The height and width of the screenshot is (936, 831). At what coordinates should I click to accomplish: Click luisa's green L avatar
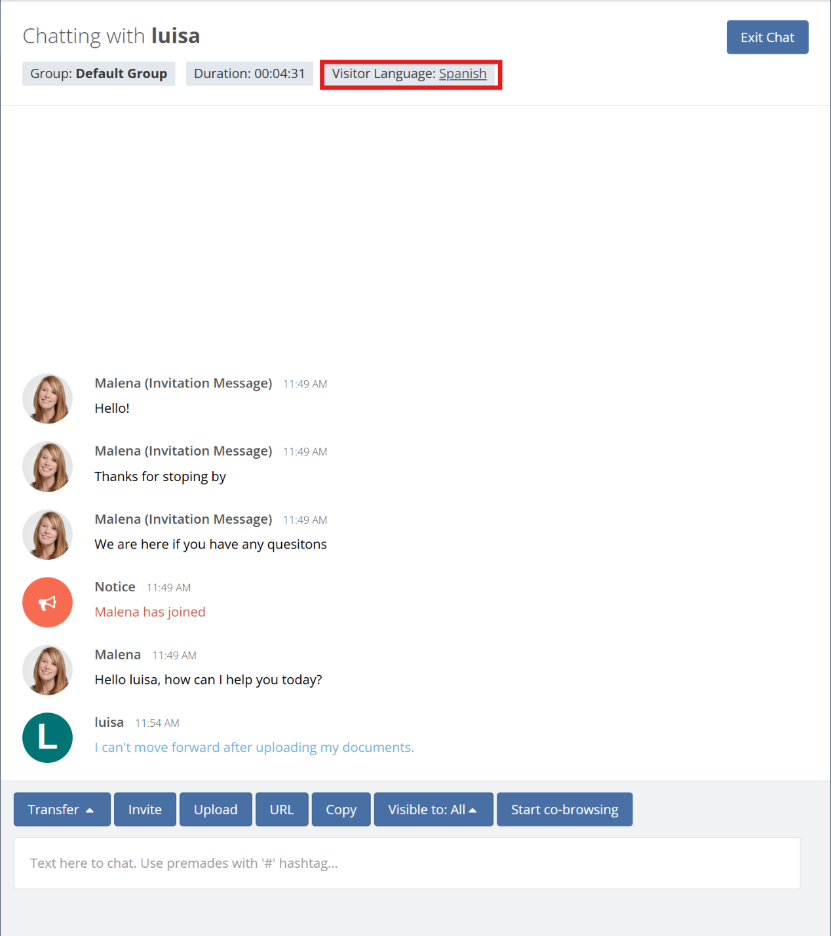47,738
